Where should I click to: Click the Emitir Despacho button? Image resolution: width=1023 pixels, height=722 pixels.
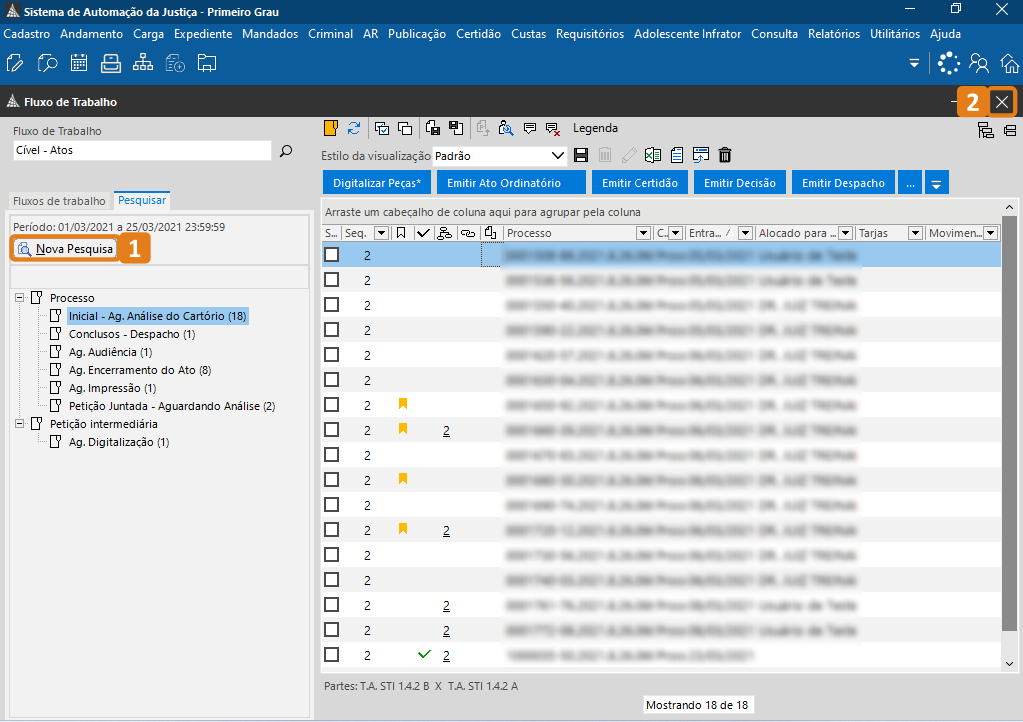(x=844, y=183)
